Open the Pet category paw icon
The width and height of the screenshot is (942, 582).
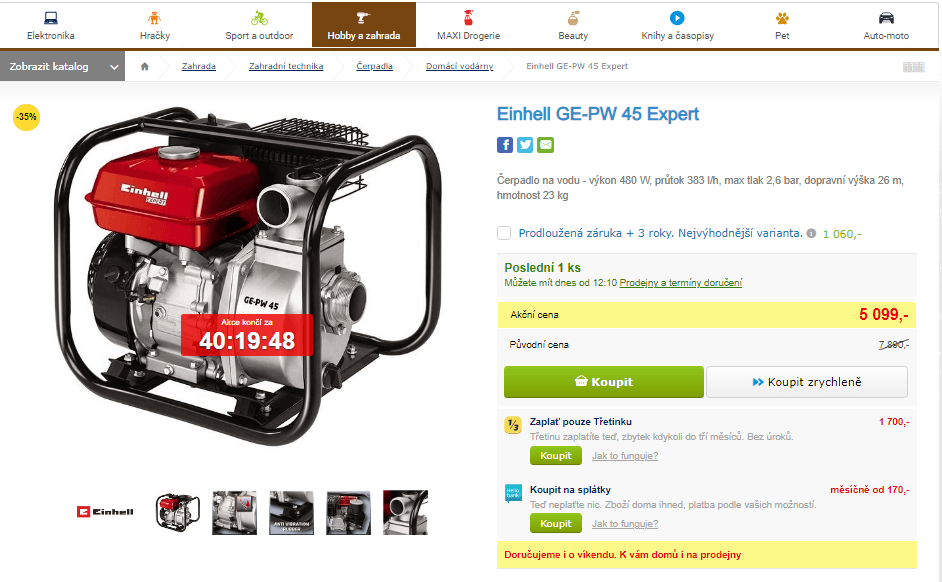(x=782, y=18)
